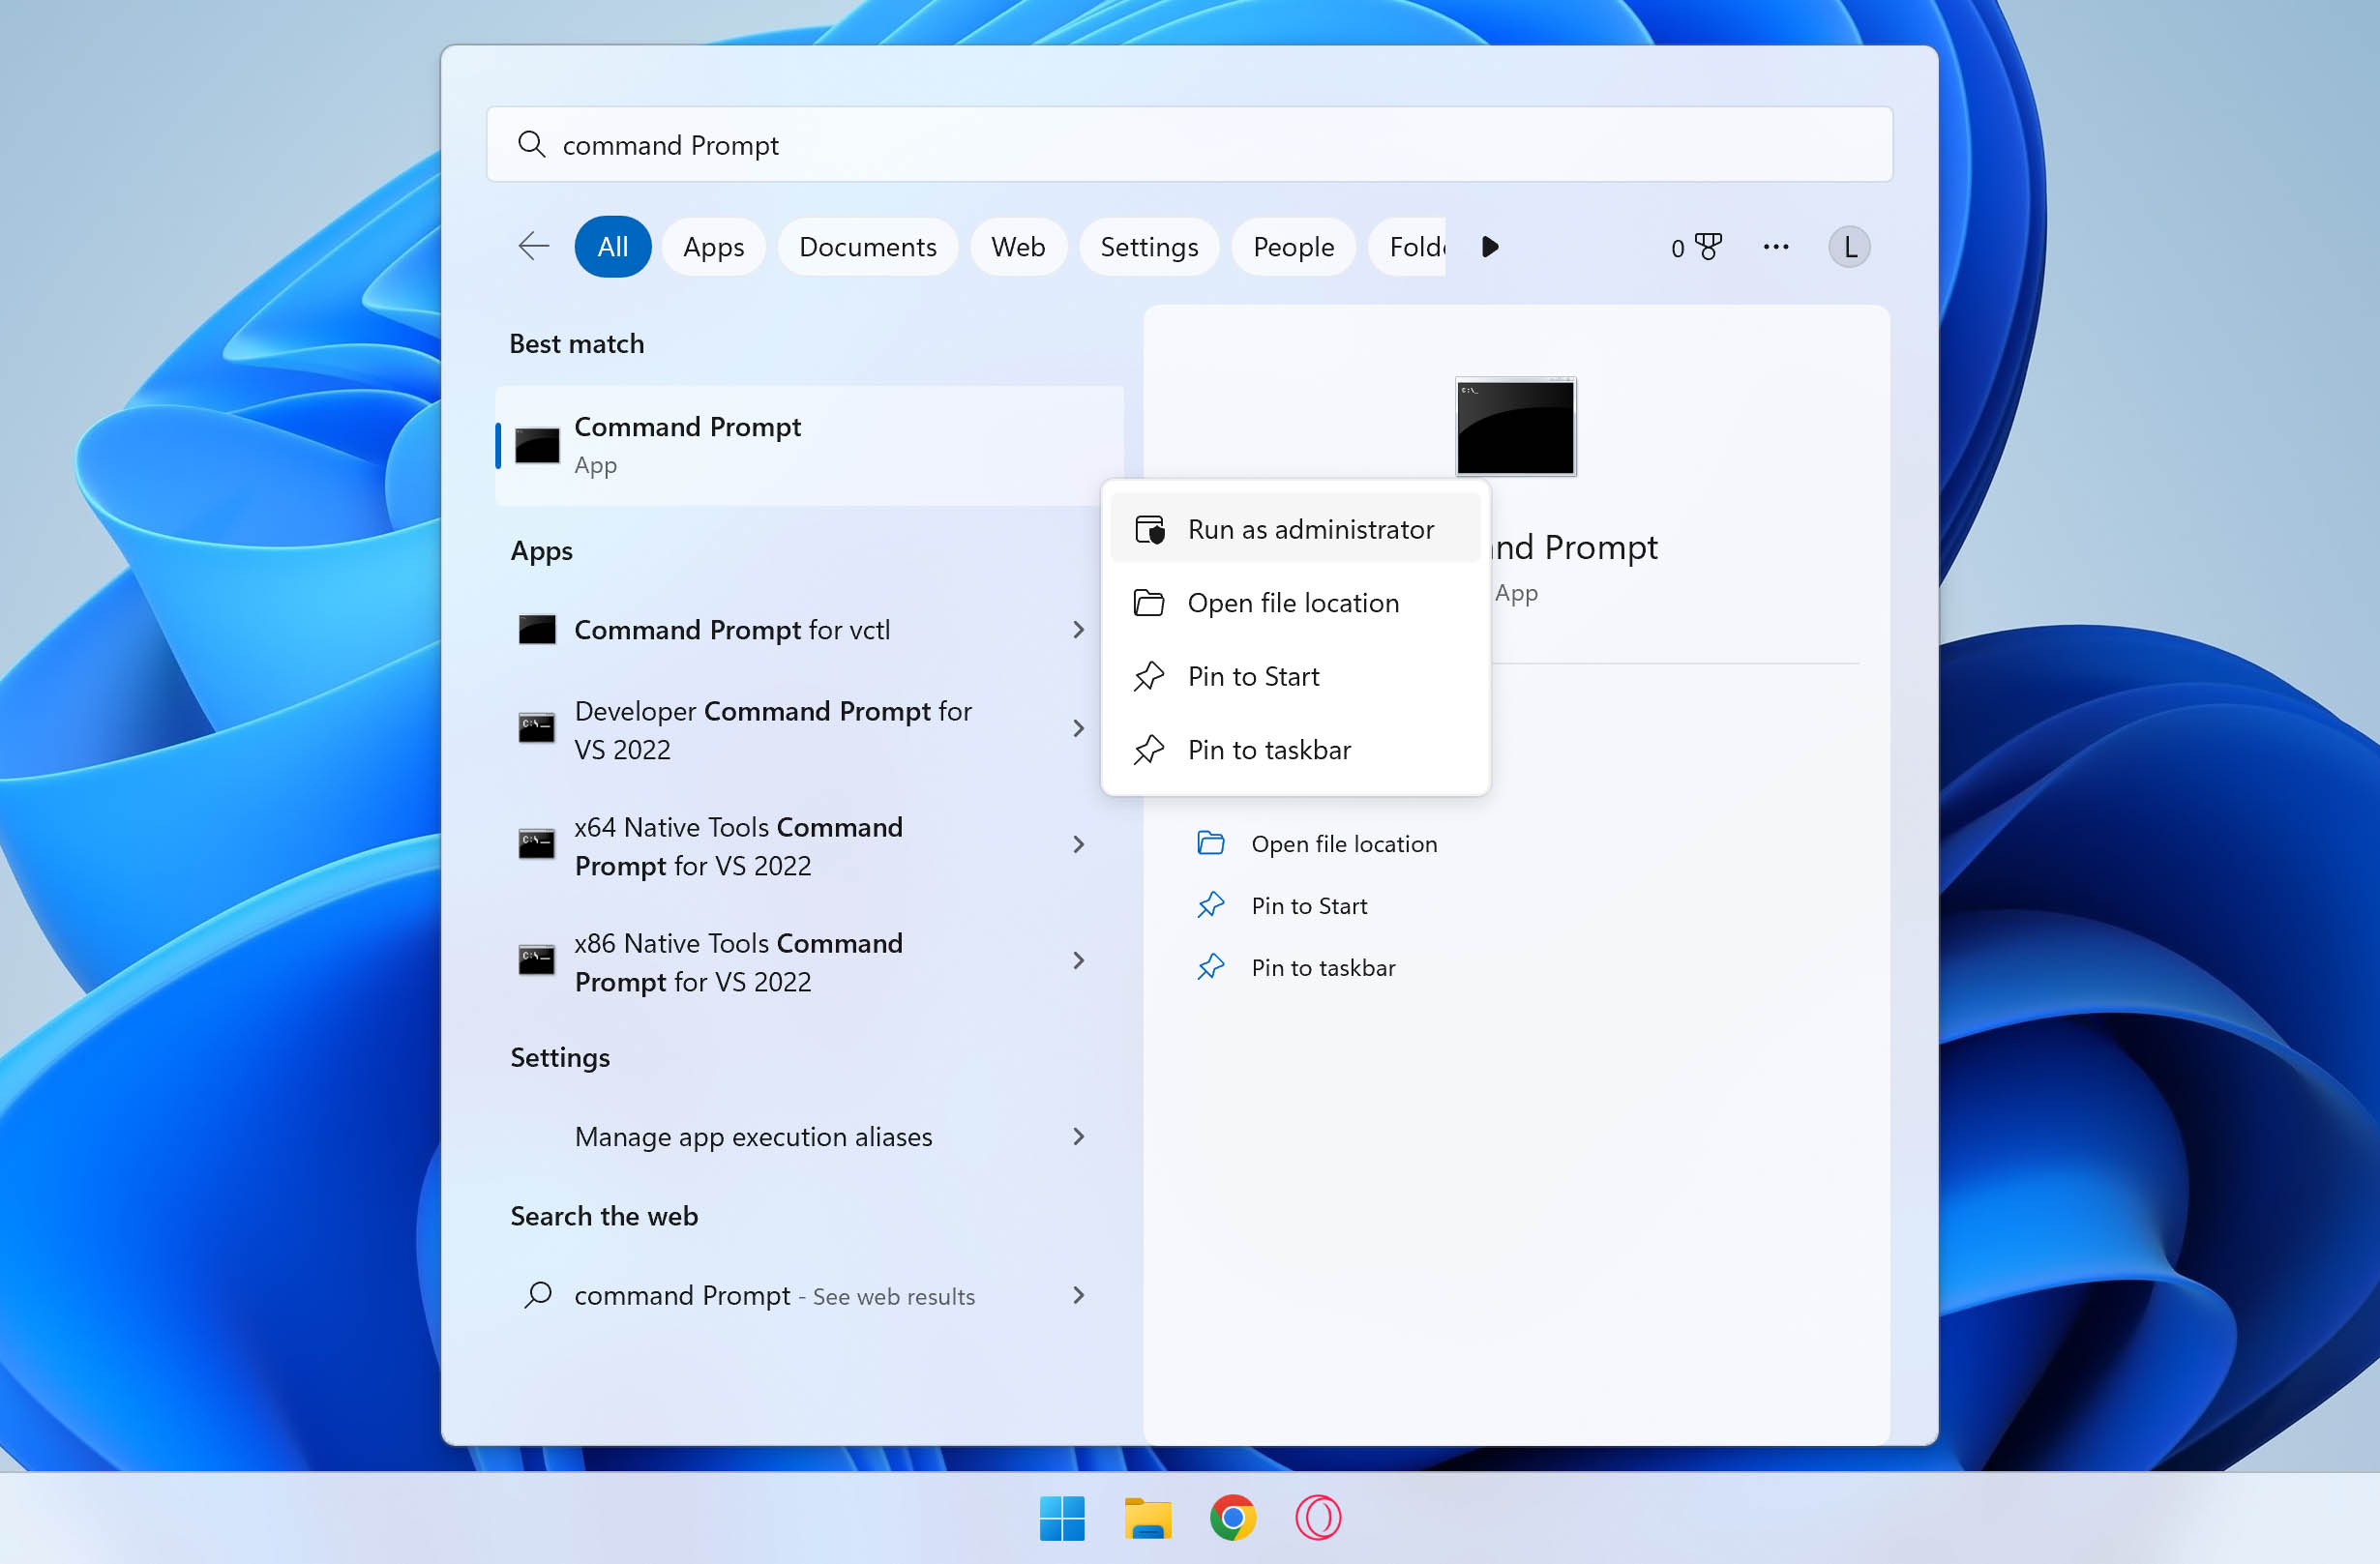The height and width of the screenshot is (1564, 2380).
Task: Click the Command Prompt for vctl icon
Action: (538, 629)
